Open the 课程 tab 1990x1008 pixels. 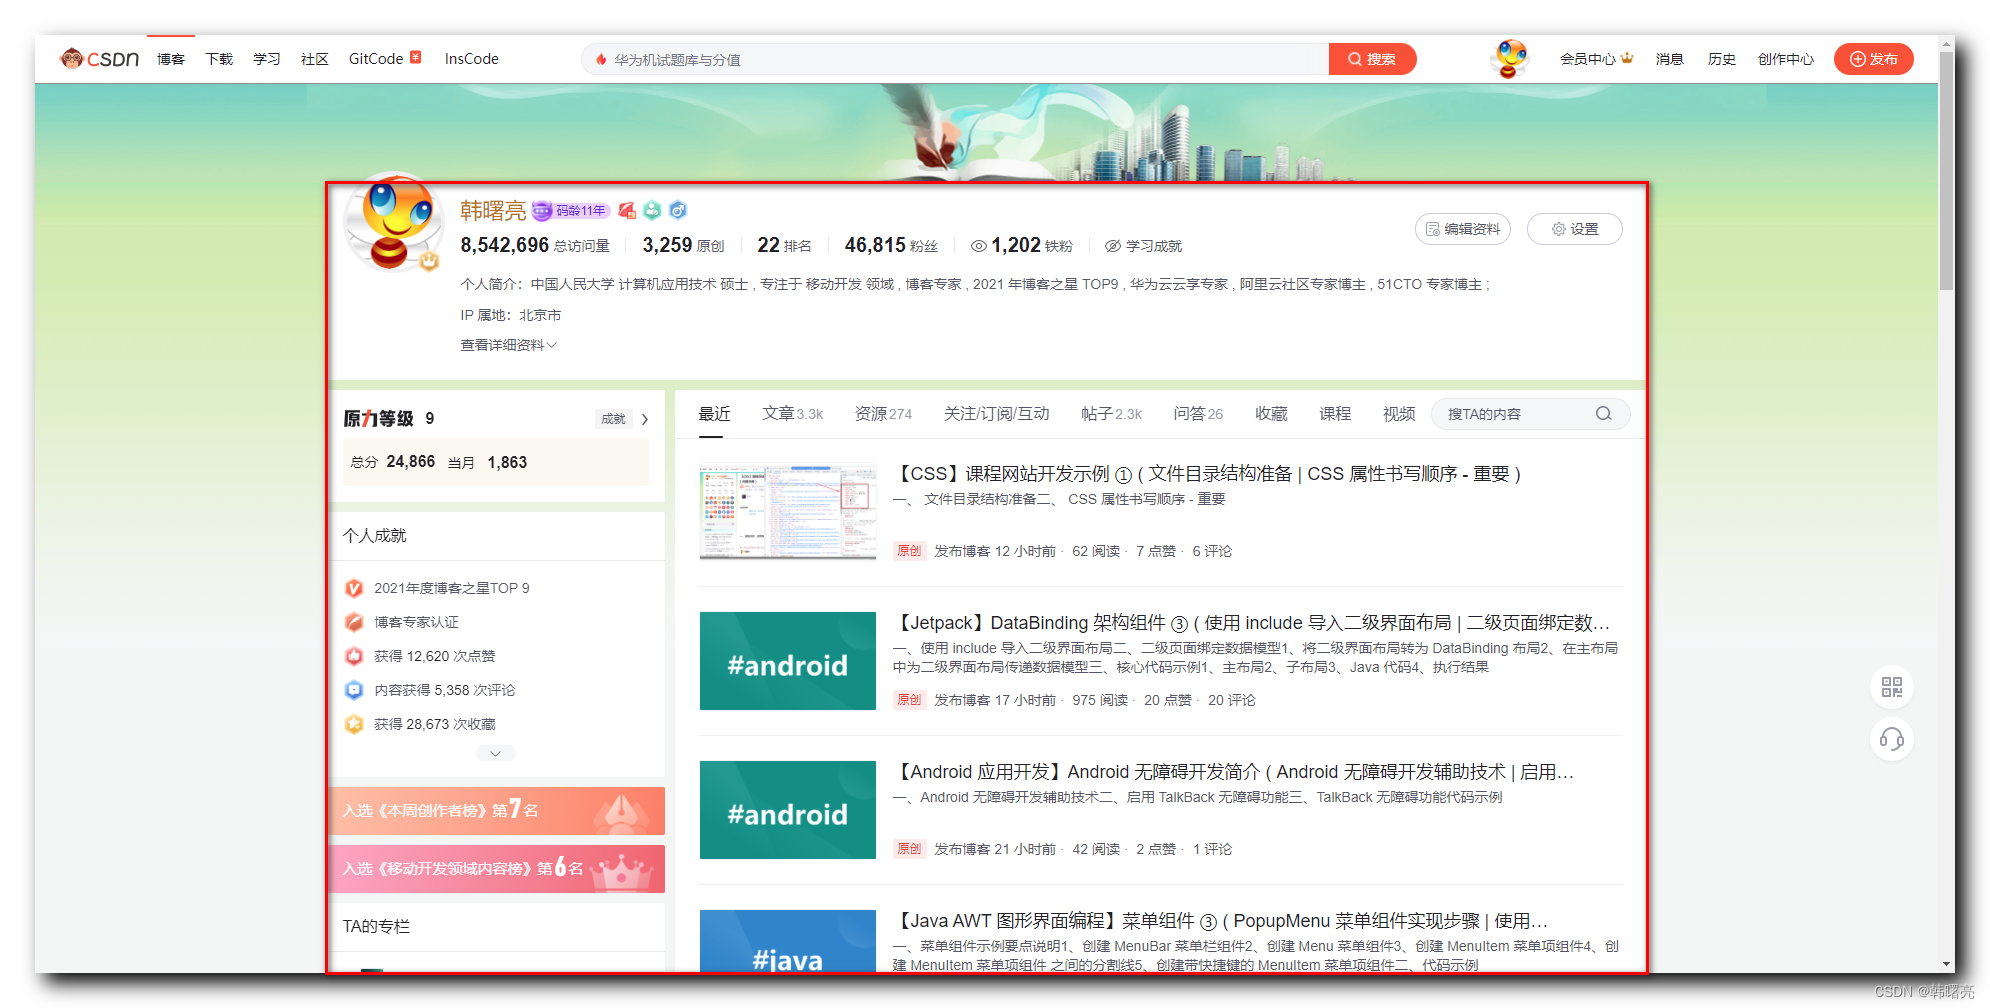pyautogui.click(x=1335, y=414)
